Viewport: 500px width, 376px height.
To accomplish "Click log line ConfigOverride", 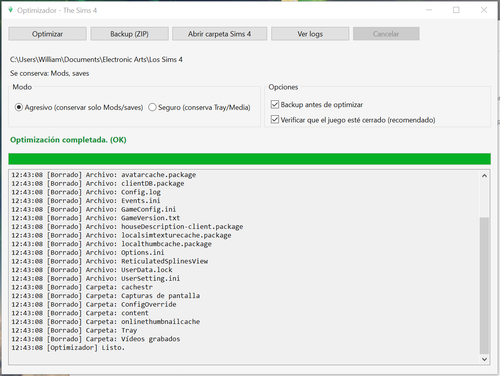I will 94,305.
